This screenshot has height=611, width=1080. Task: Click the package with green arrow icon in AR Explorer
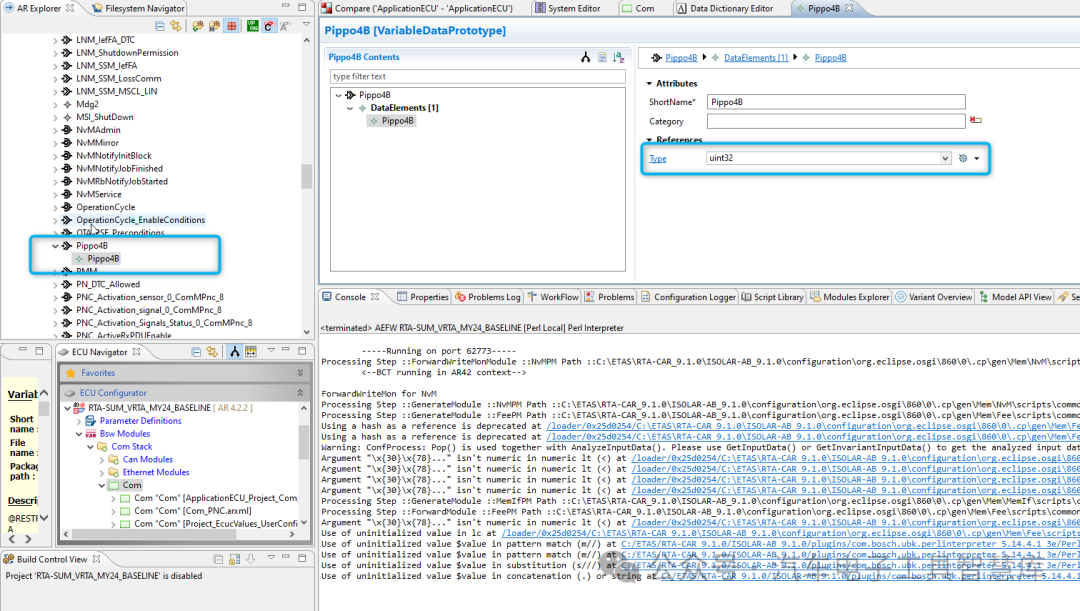[198, 25]
